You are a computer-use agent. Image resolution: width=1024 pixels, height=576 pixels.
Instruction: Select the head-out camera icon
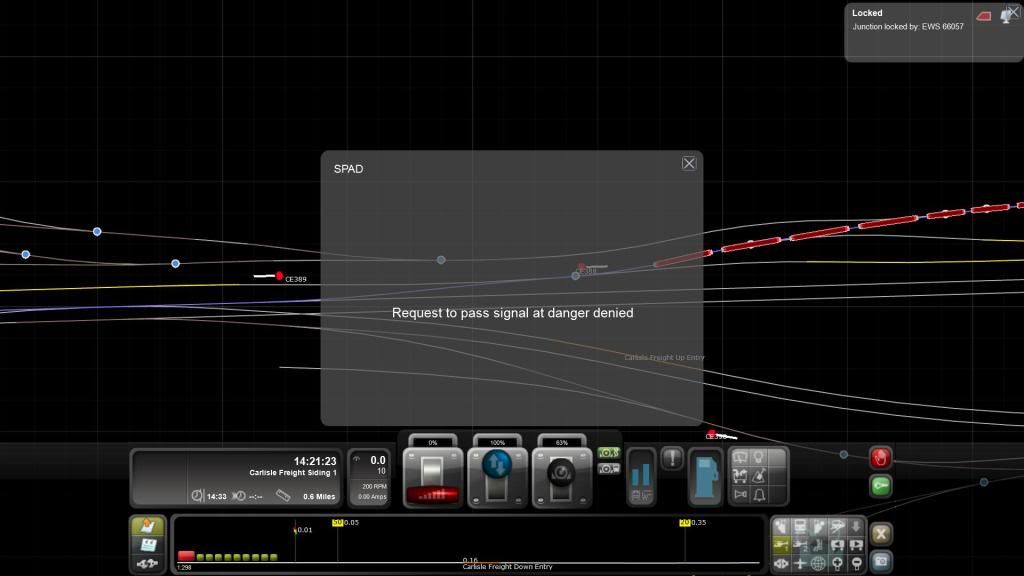click(x=818, y=526)
